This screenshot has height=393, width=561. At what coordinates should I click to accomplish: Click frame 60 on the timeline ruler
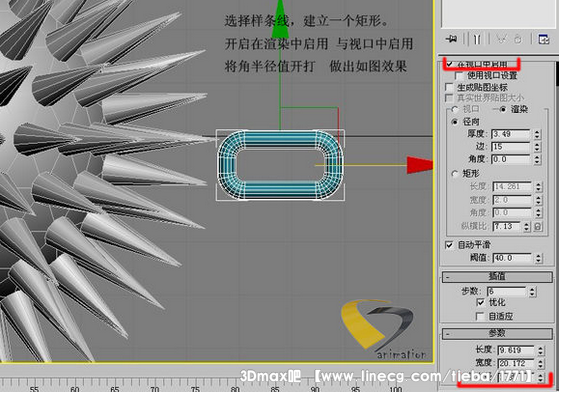pos(74,389)
